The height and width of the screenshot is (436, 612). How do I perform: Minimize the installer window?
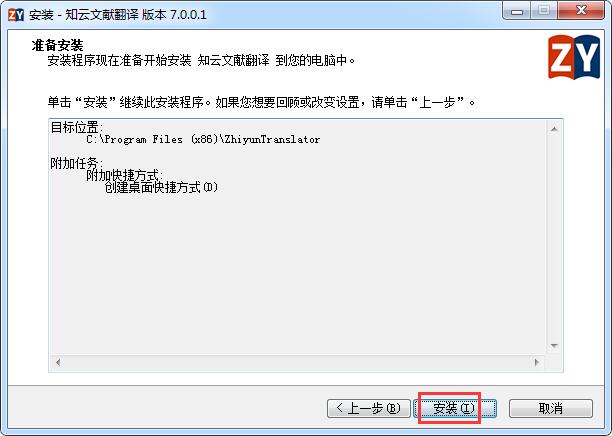[517, 11]
